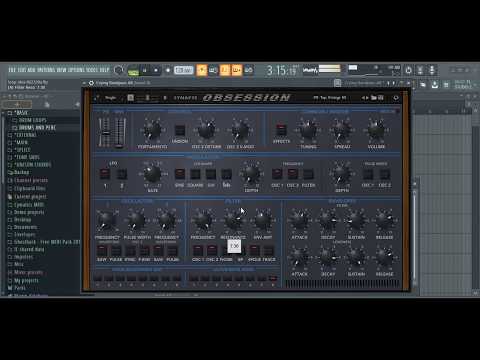Click Obsession save preset icon
Viewport: 480px width, 360px height.
tap(381, 98)
